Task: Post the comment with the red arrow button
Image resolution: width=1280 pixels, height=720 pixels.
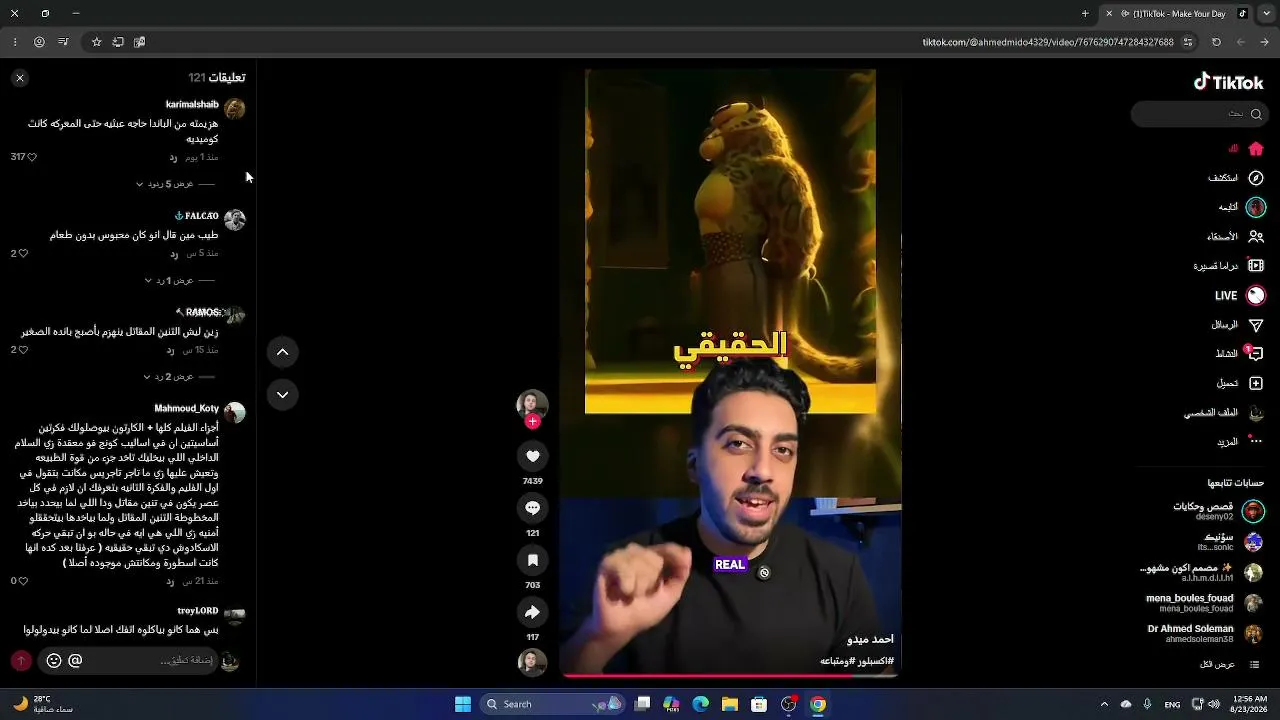Action: pos(21,661)
